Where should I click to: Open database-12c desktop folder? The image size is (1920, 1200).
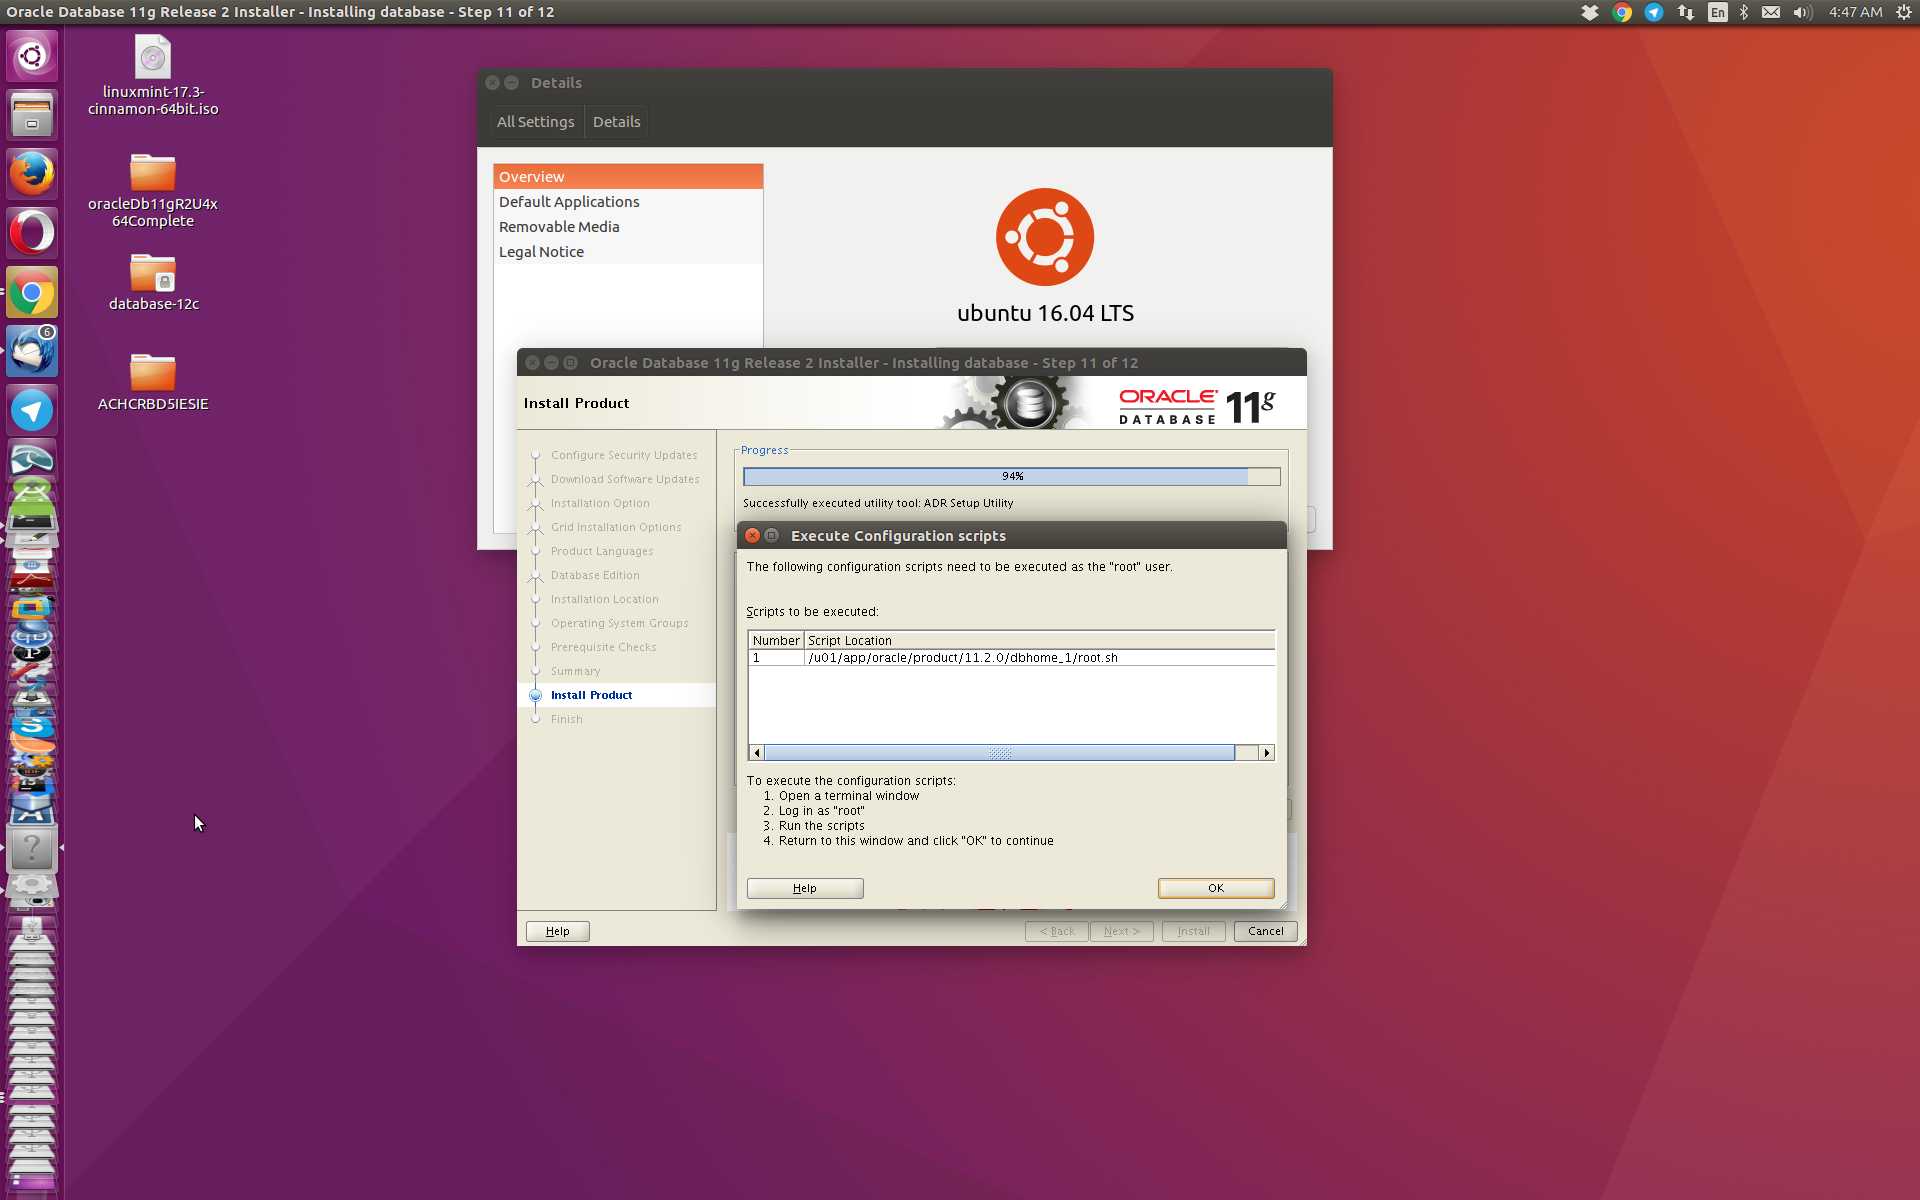click(x=153, y=282)
